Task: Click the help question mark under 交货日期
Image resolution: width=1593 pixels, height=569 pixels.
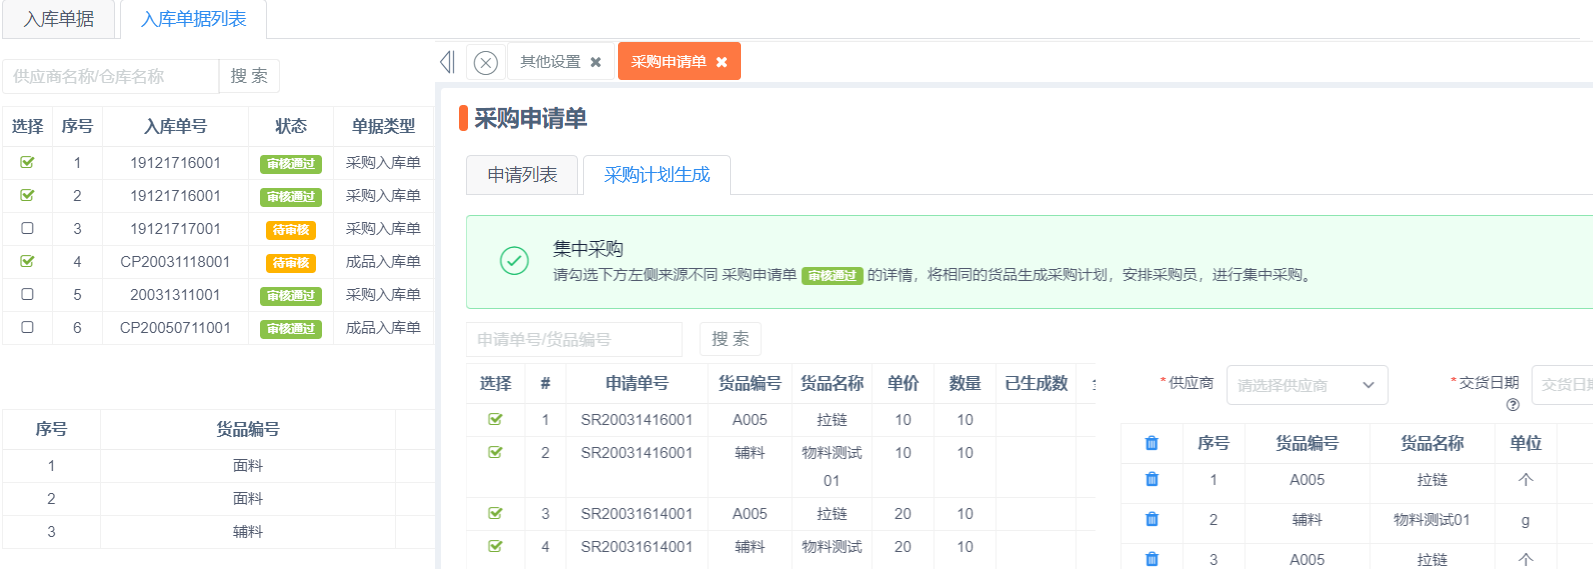Action: pos(1512,405)
